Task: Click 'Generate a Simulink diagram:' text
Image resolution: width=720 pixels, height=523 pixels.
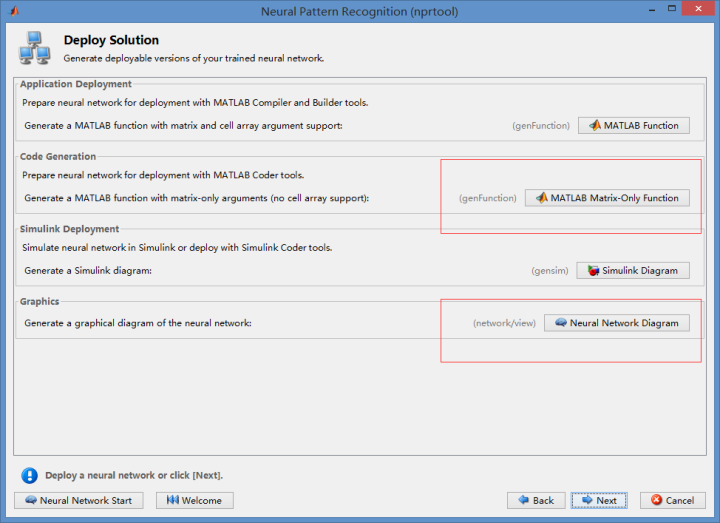Action: [88, 271]
